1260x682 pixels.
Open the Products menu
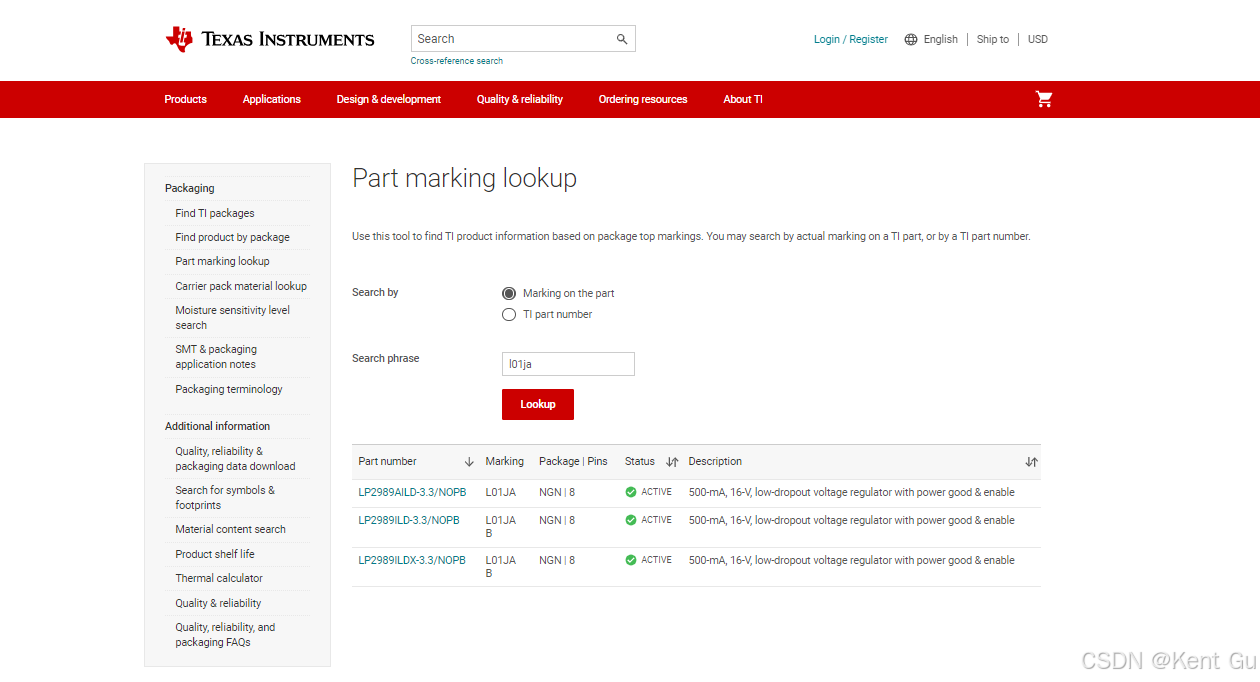tap(186, 99)
